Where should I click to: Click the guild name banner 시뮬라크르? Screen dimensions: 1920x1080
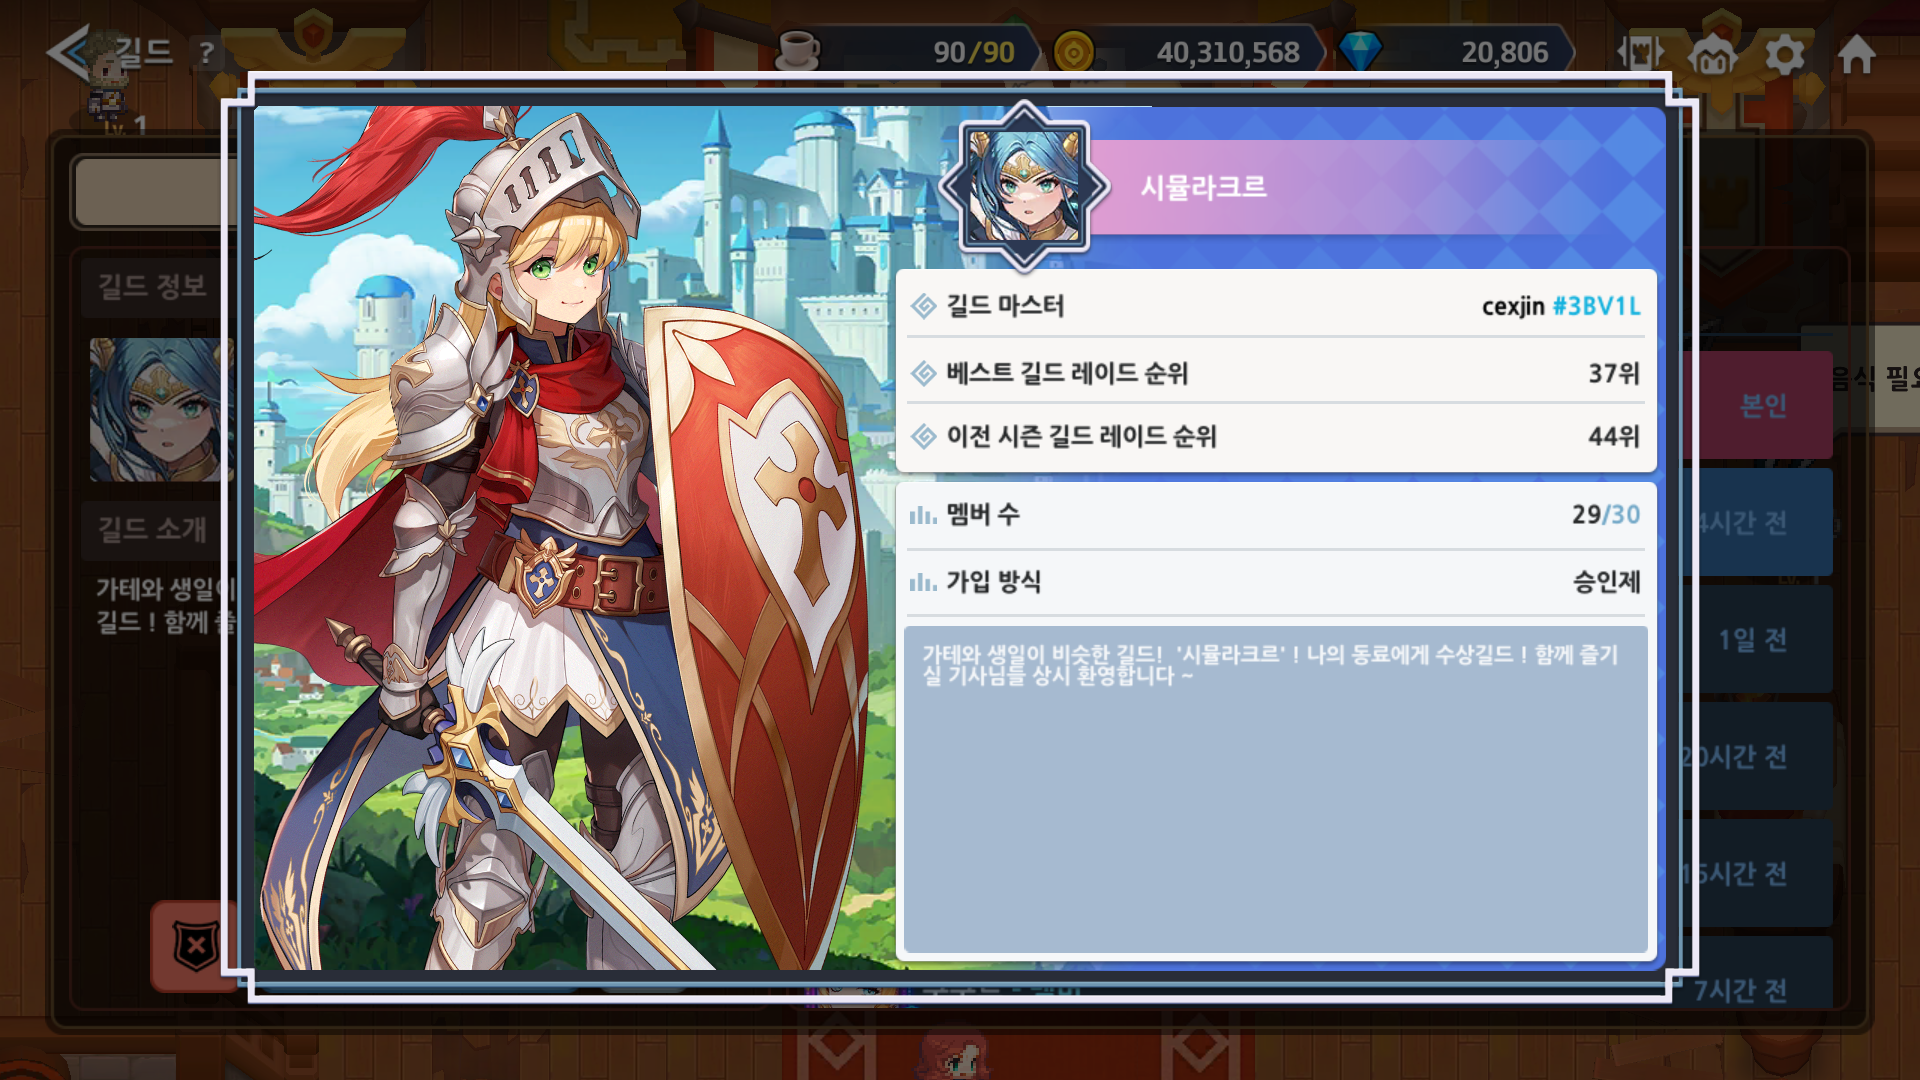1204,187
